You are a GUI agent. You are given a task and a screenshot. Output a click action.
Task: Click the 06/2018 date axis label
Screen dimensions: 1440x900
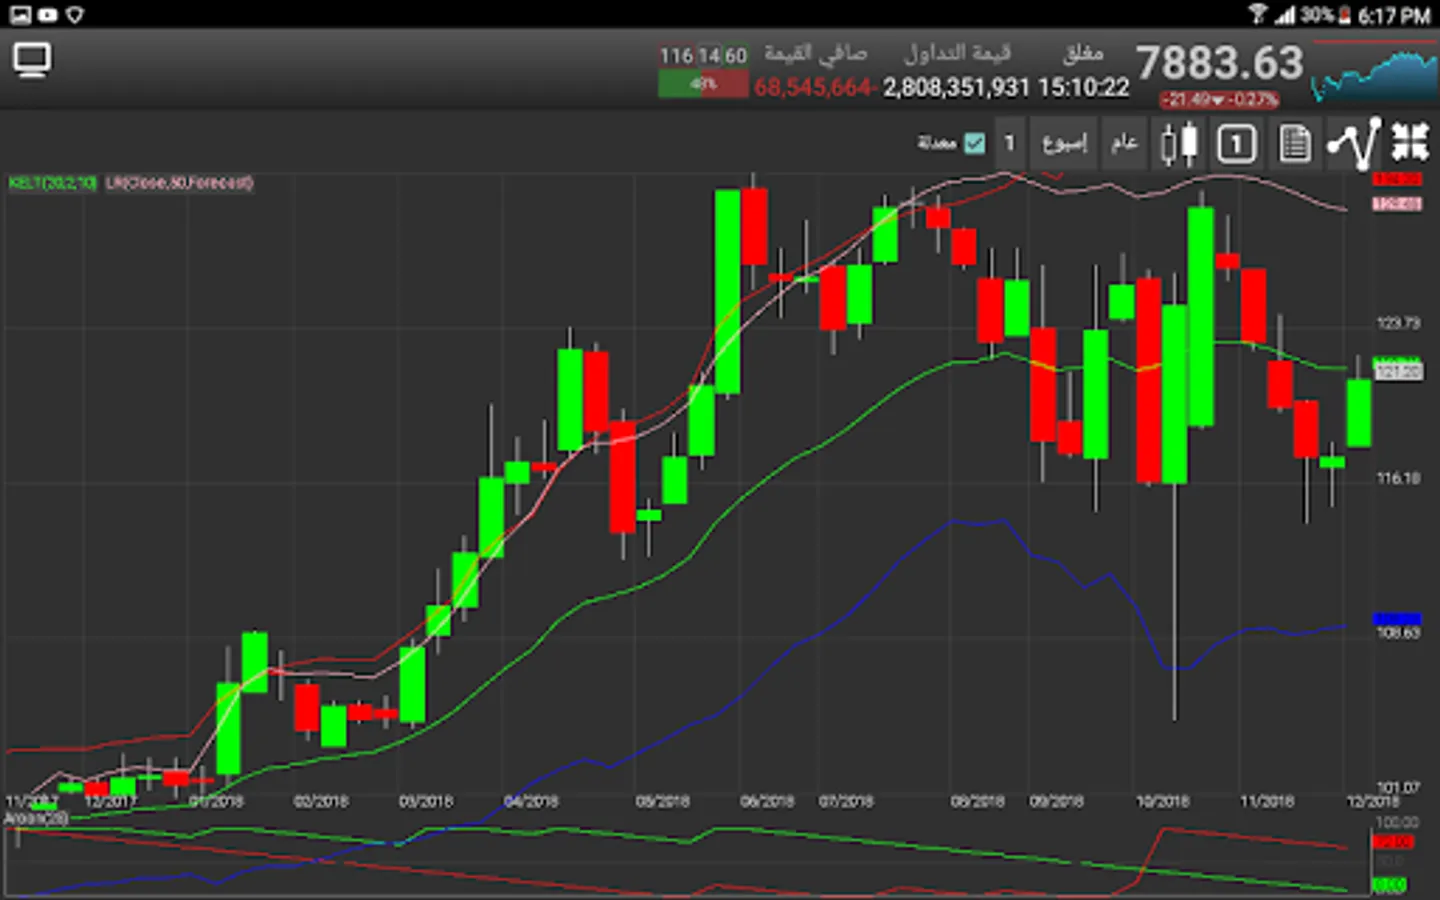767,802
